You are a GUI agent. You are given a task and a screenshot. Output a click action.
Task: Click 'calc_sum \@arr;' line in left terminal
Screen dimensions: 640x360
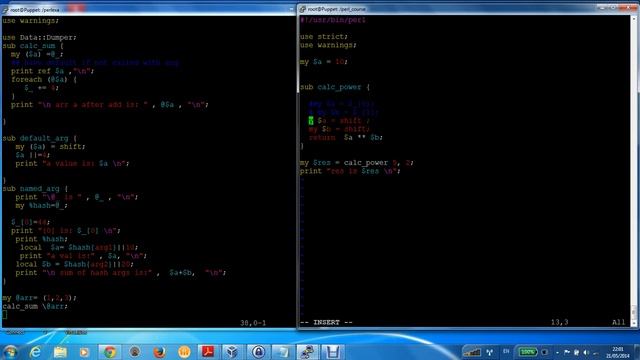tap(35, 306)
